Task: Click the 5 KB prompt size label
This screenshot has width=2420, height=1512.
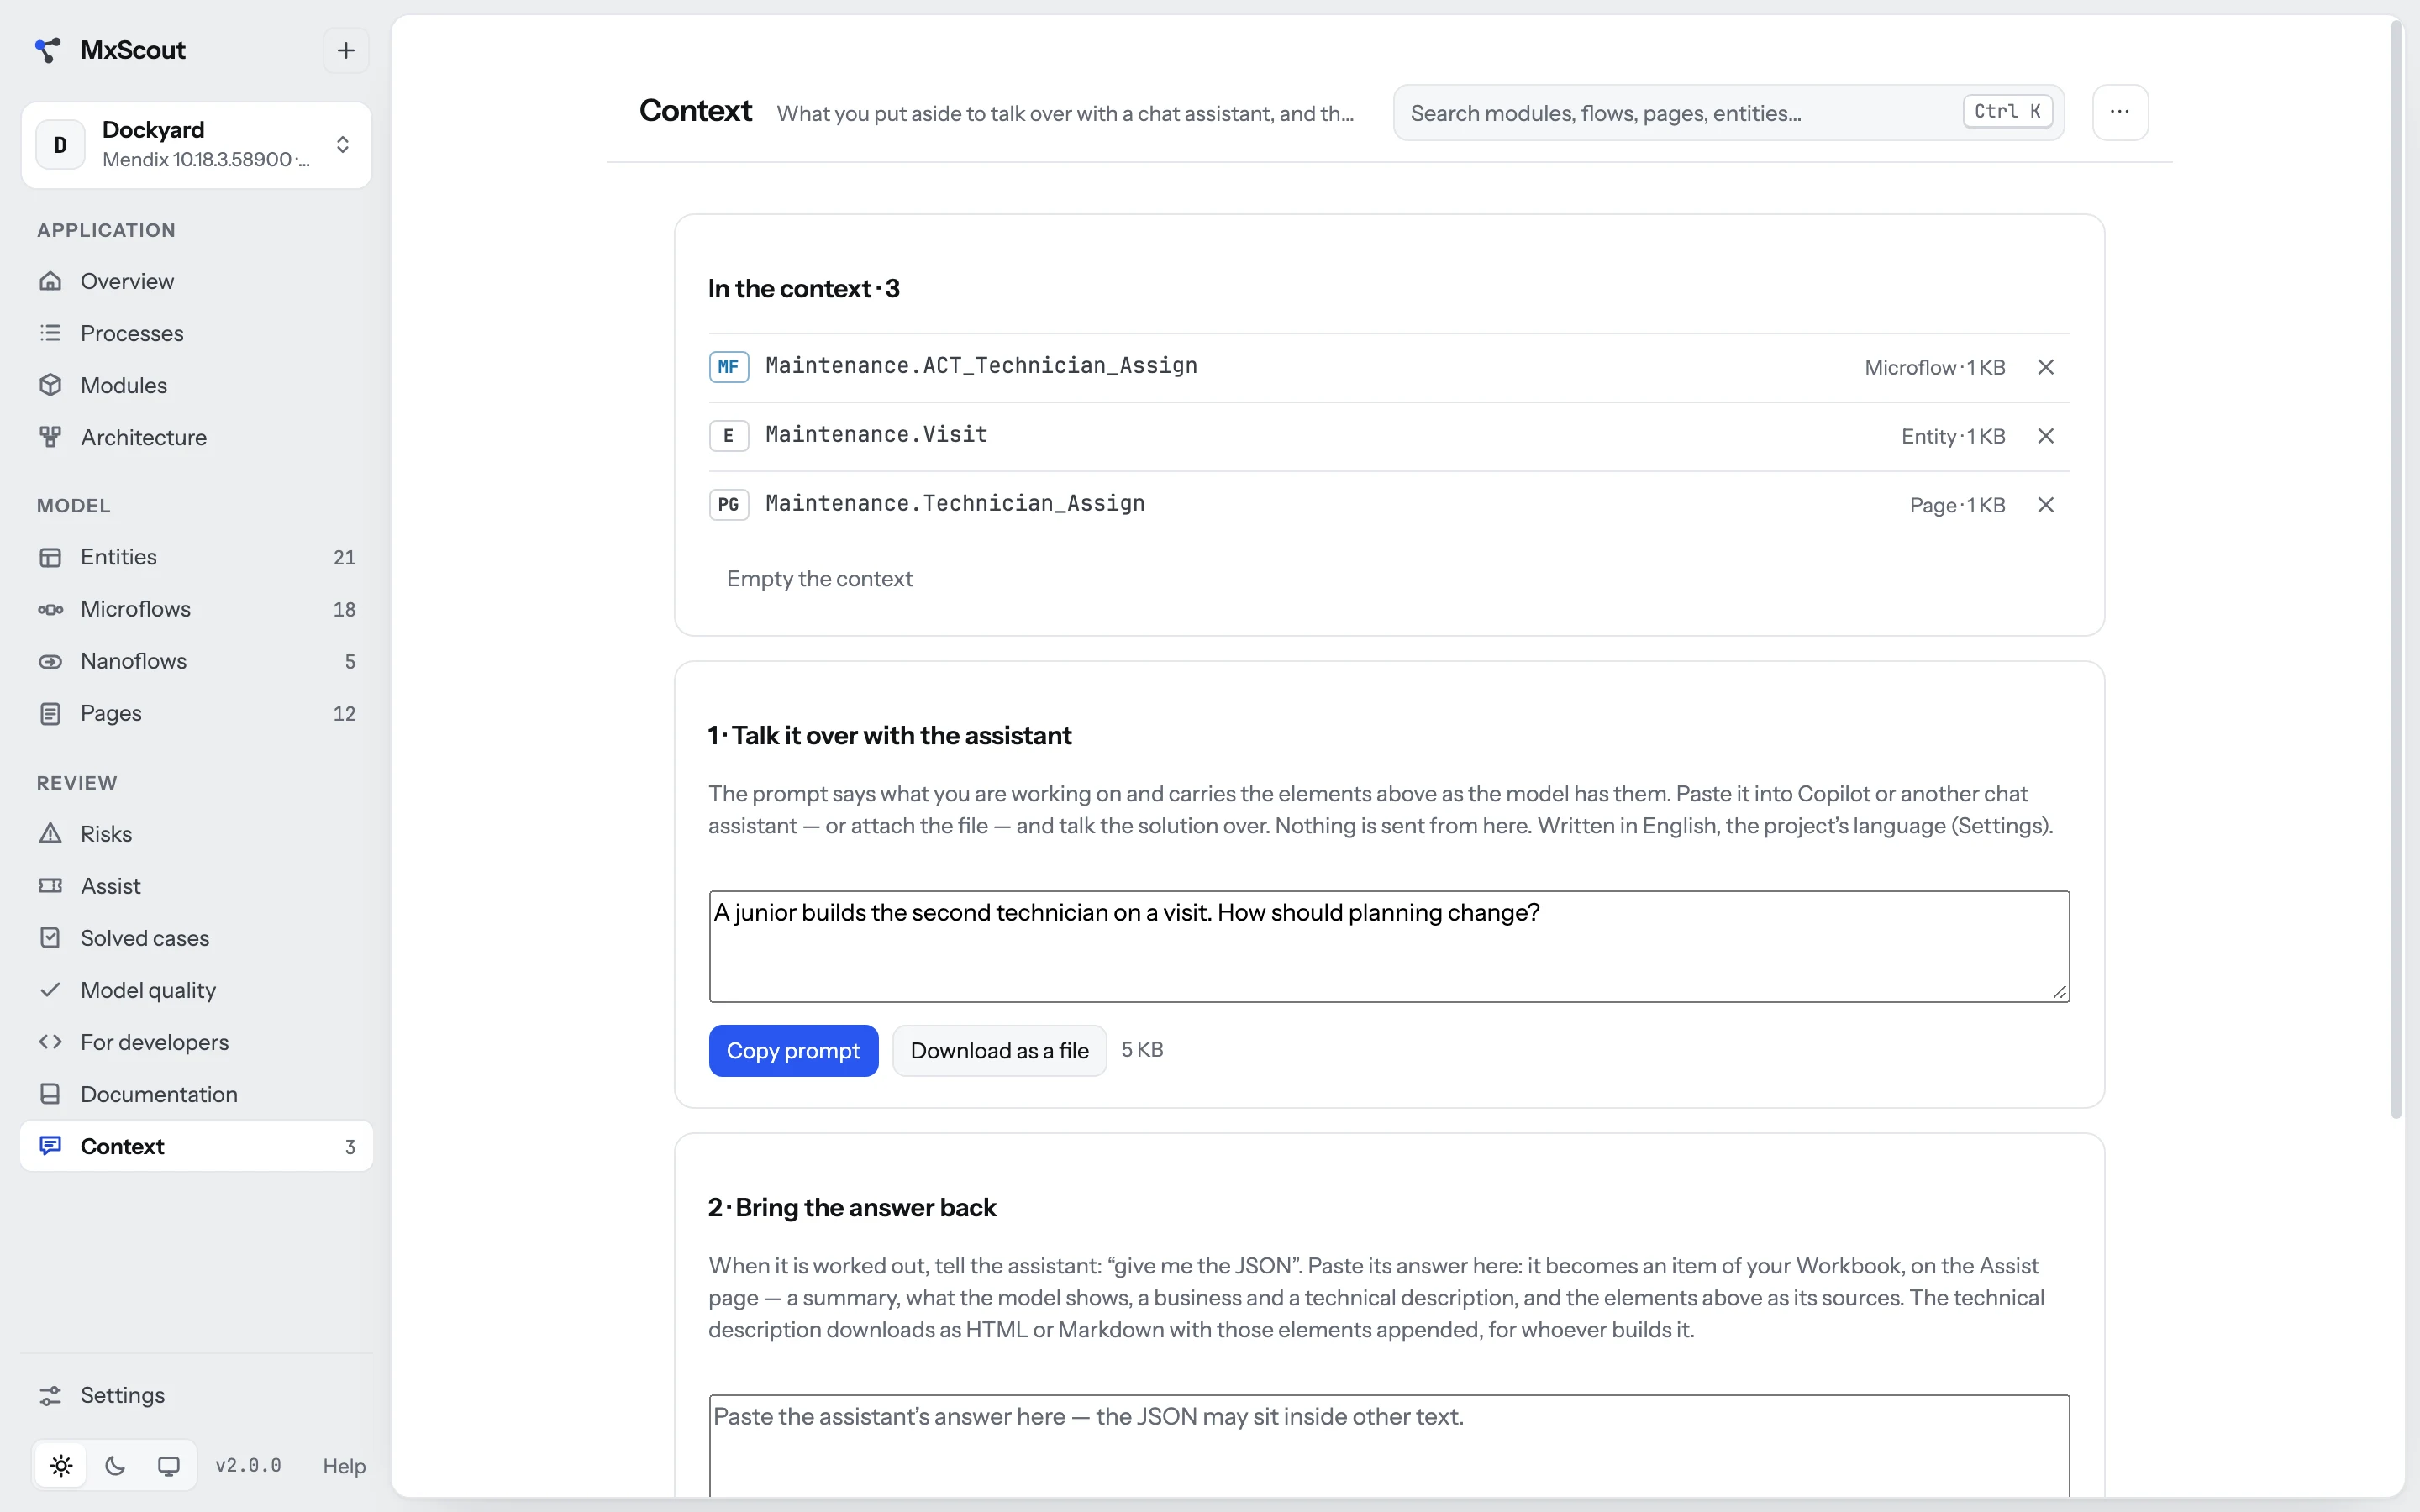Action: [1142, 1050]
